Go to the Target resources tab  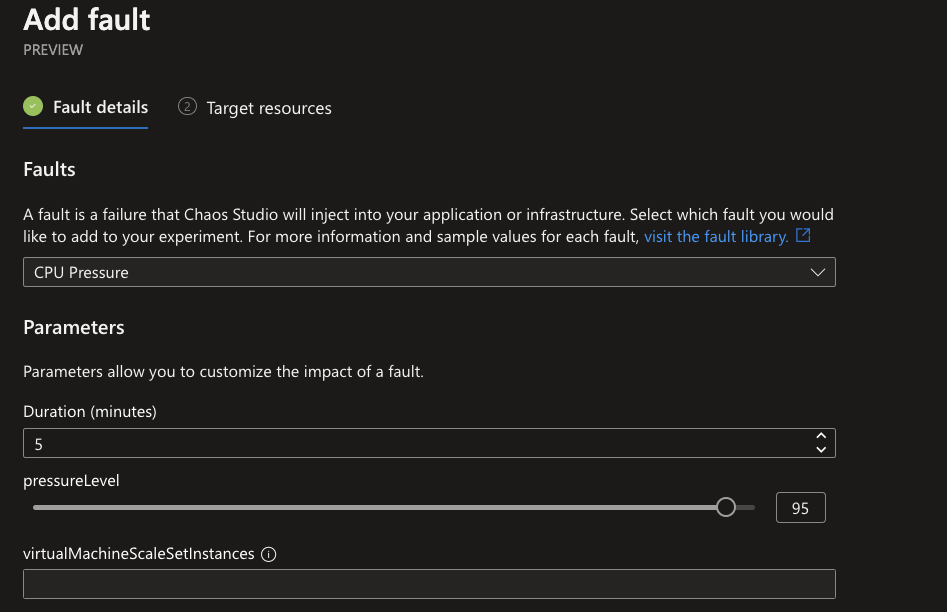point(269,108)
